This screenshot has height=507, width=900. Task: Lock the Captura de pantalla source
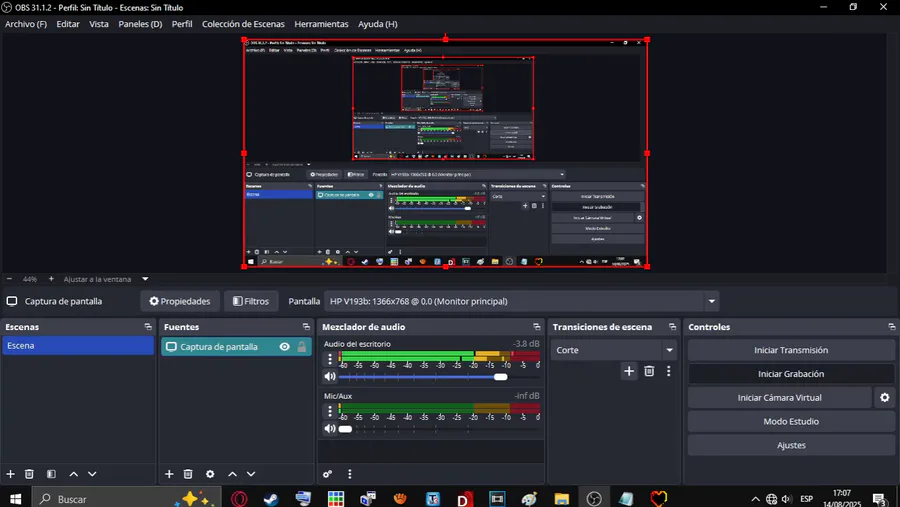(x=301, y=347)
